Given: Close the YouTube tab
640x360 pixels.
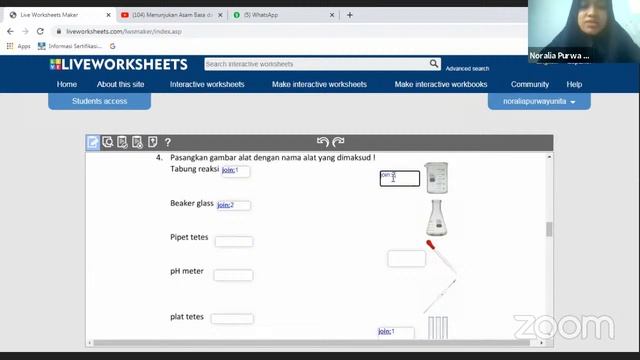Looking at the screenshot, I should tap(220, 15).
